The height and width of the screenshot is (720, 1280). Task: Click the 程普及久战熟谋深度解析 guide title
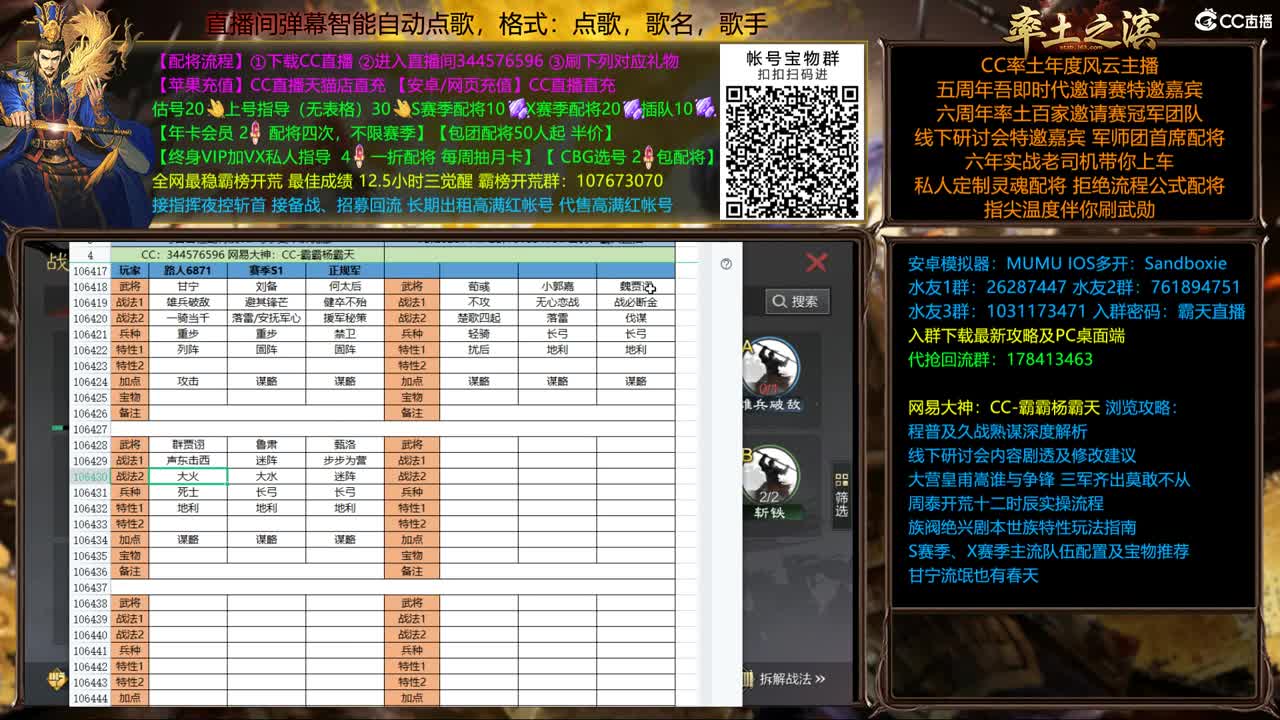[997, 431]
